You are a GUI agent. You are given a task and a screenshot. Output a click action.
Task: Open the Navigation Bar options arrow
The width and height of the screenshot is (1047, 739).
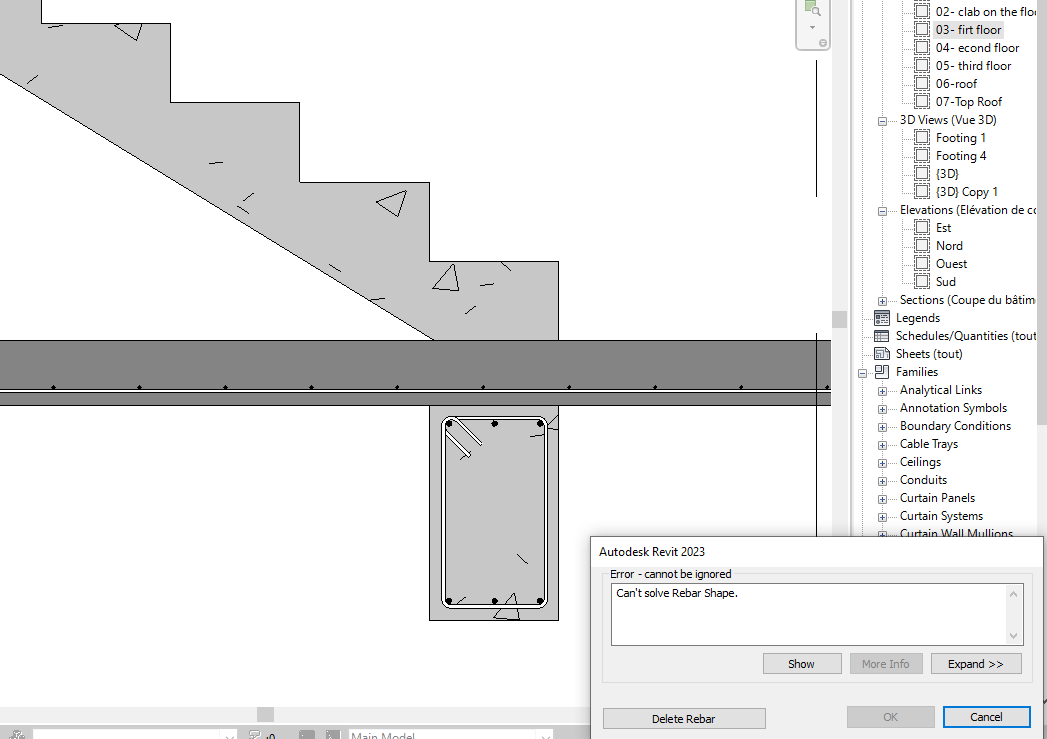point(812,28)
